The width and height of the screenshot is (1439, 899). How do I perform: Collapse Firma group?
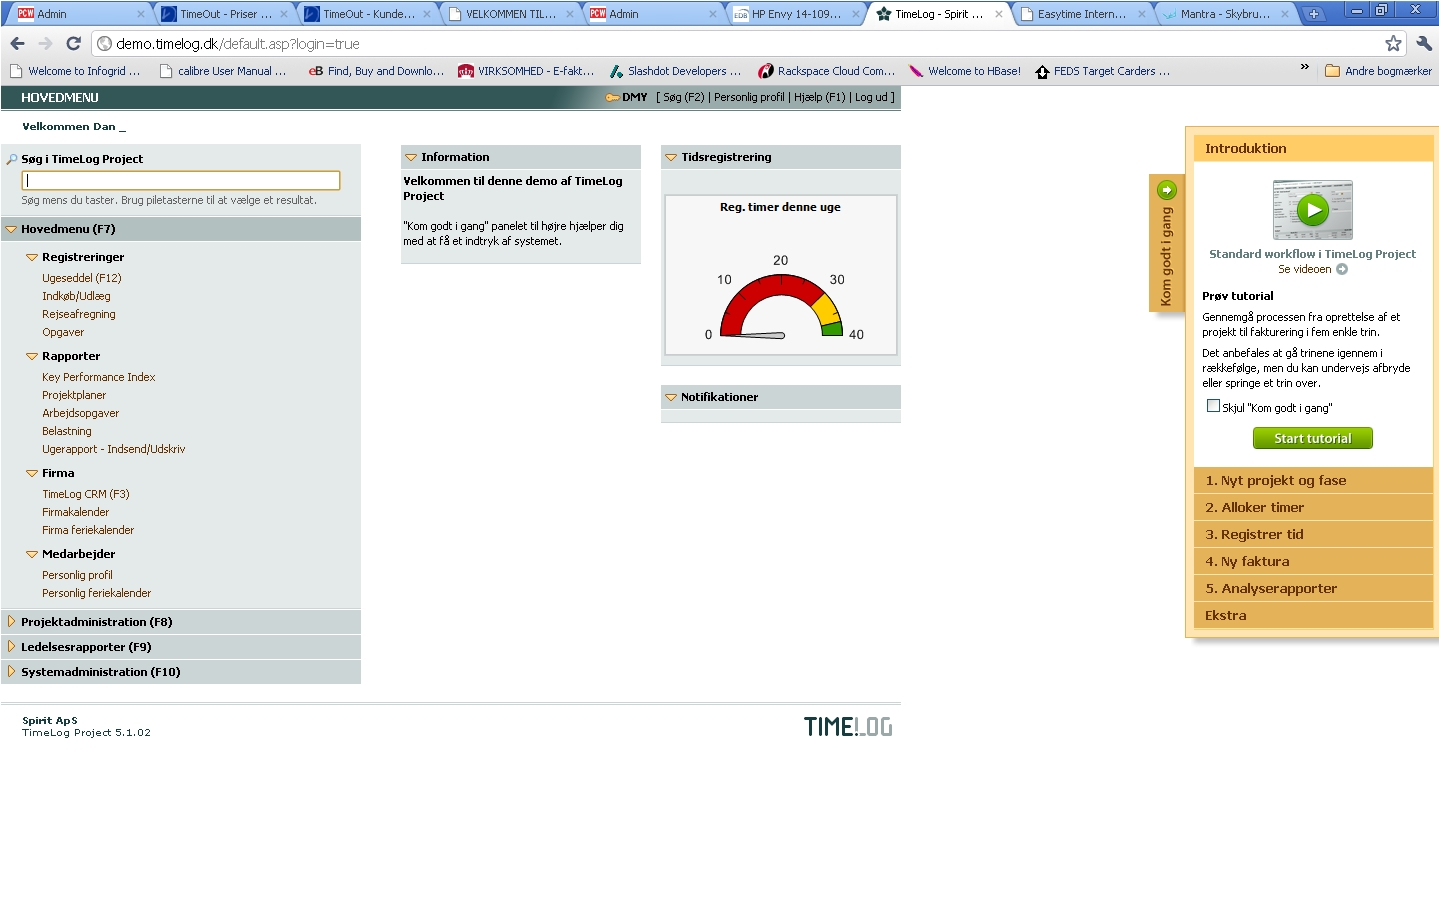pos(32,473)
